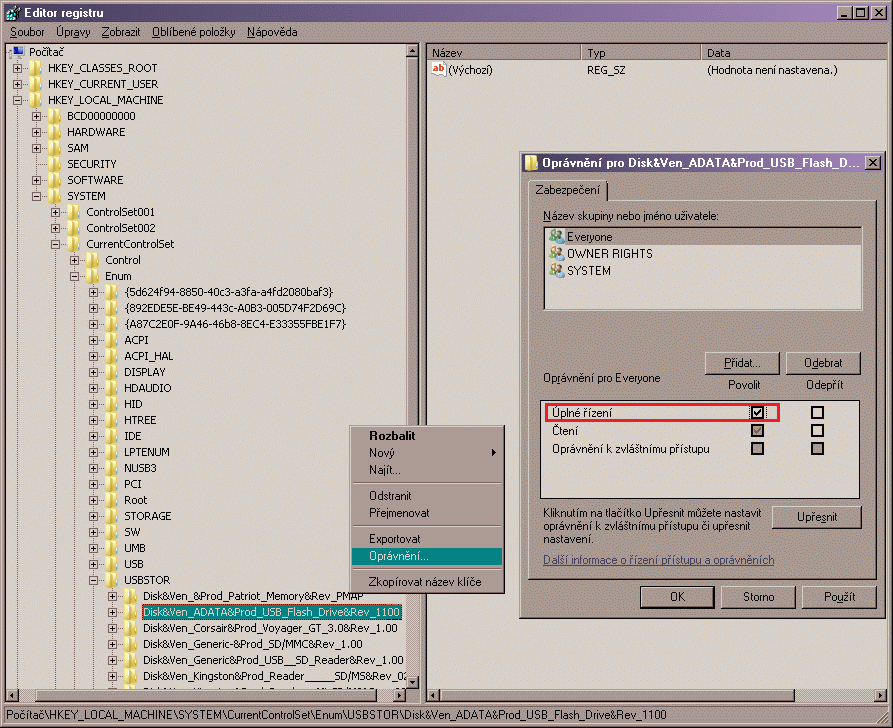Check Odepřít box for Úplné řízení

point(817,412)
